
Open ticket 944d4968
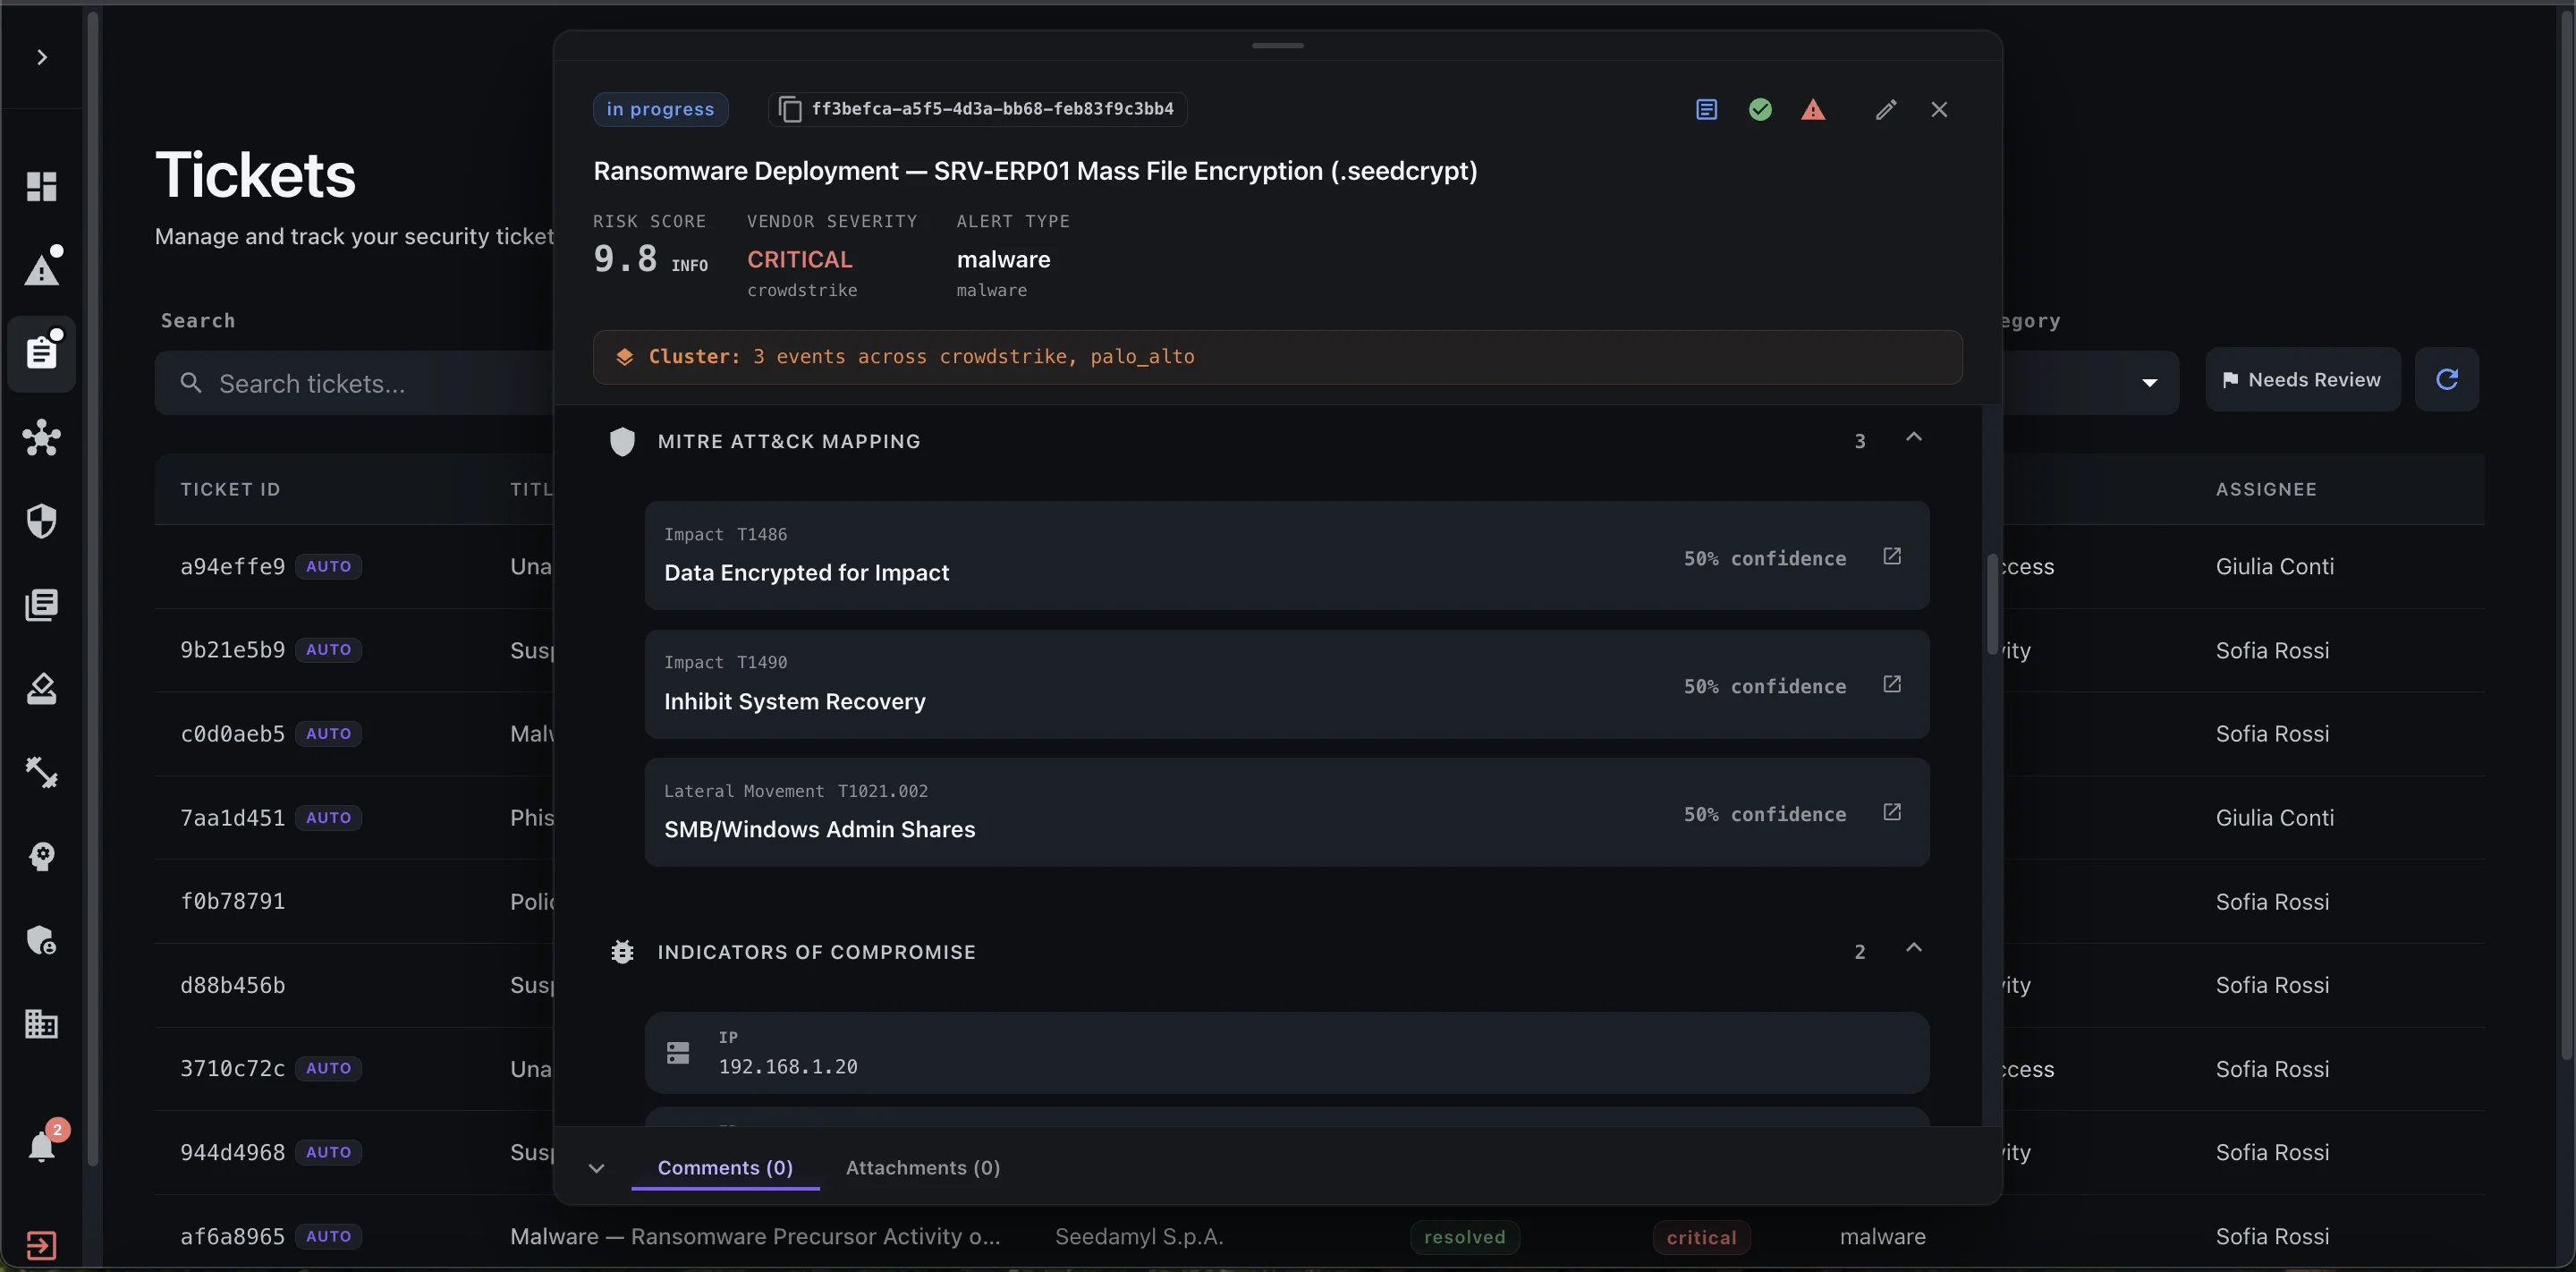(233, 1152)
